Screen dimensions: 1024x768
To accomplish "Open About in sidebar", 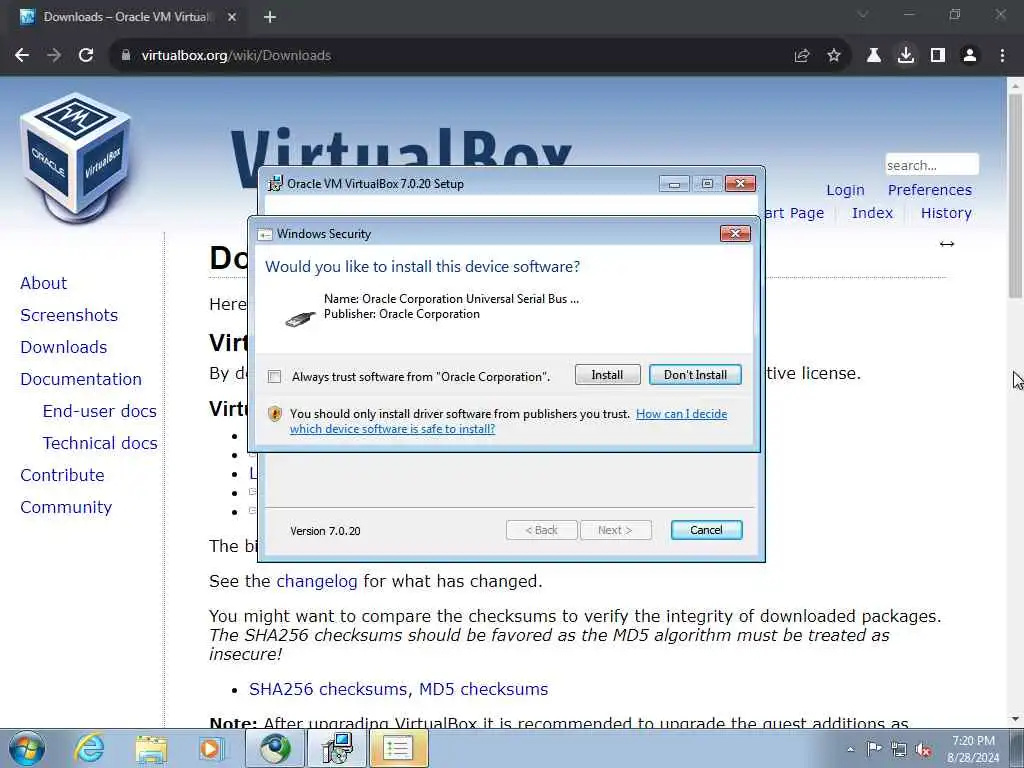I will 43,283.
